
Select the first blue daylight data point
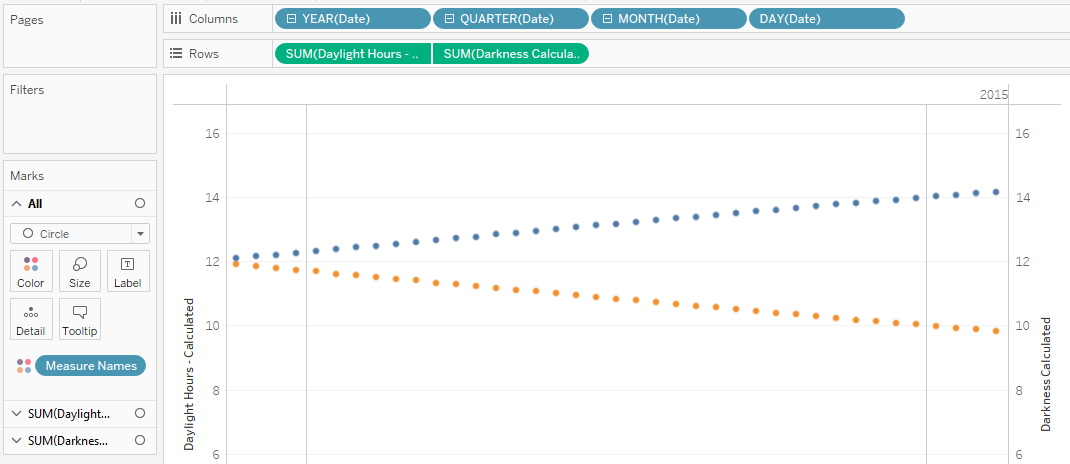click(x=236, y=258)
